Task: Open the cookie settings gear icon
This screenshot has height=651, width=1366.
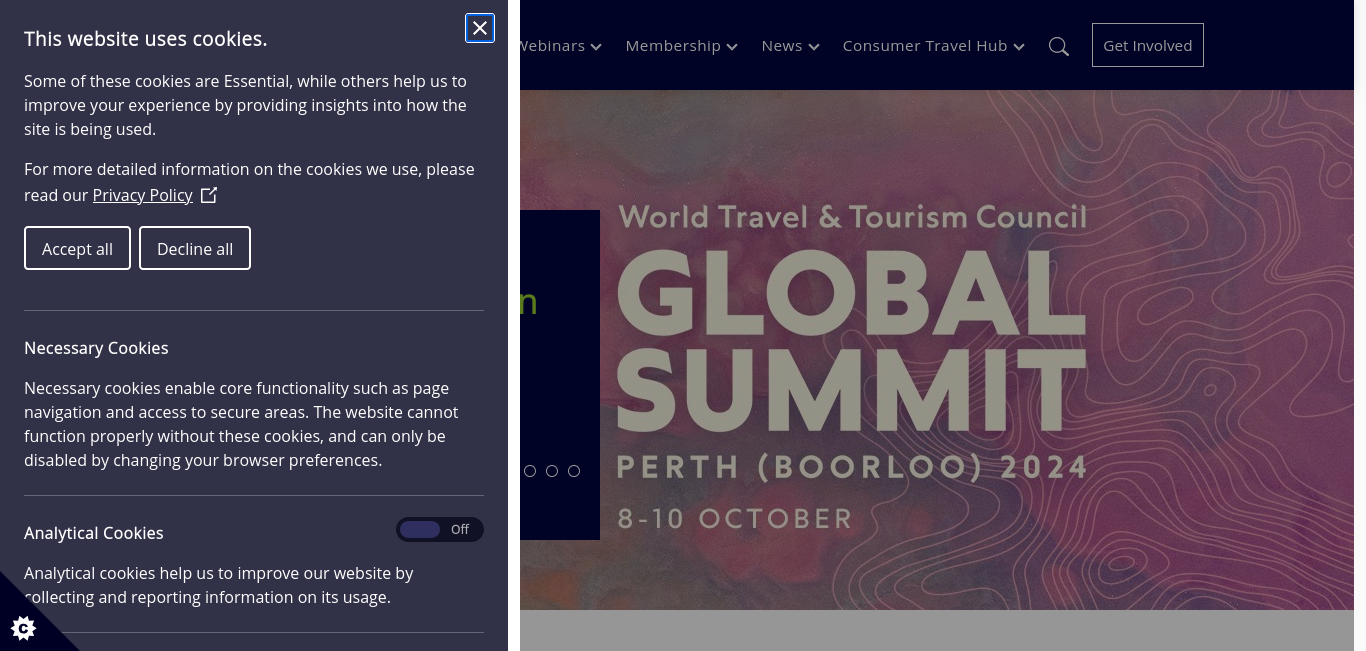Action: [x=23, y=628]
